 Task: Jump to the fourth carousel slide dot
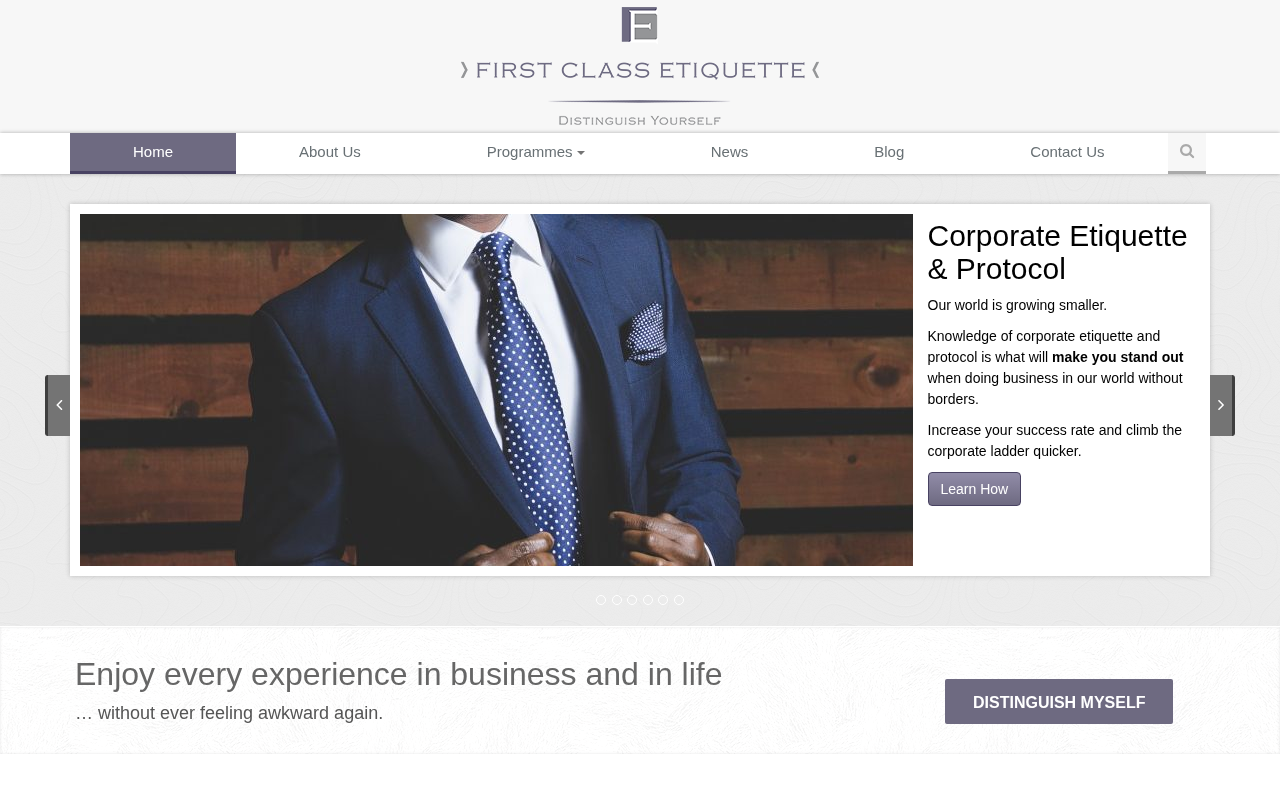(648, 600)
